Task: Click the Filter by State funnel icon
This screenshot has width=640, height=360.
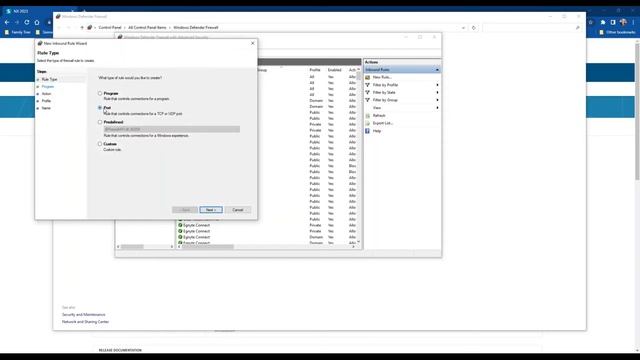Action: 367,93
